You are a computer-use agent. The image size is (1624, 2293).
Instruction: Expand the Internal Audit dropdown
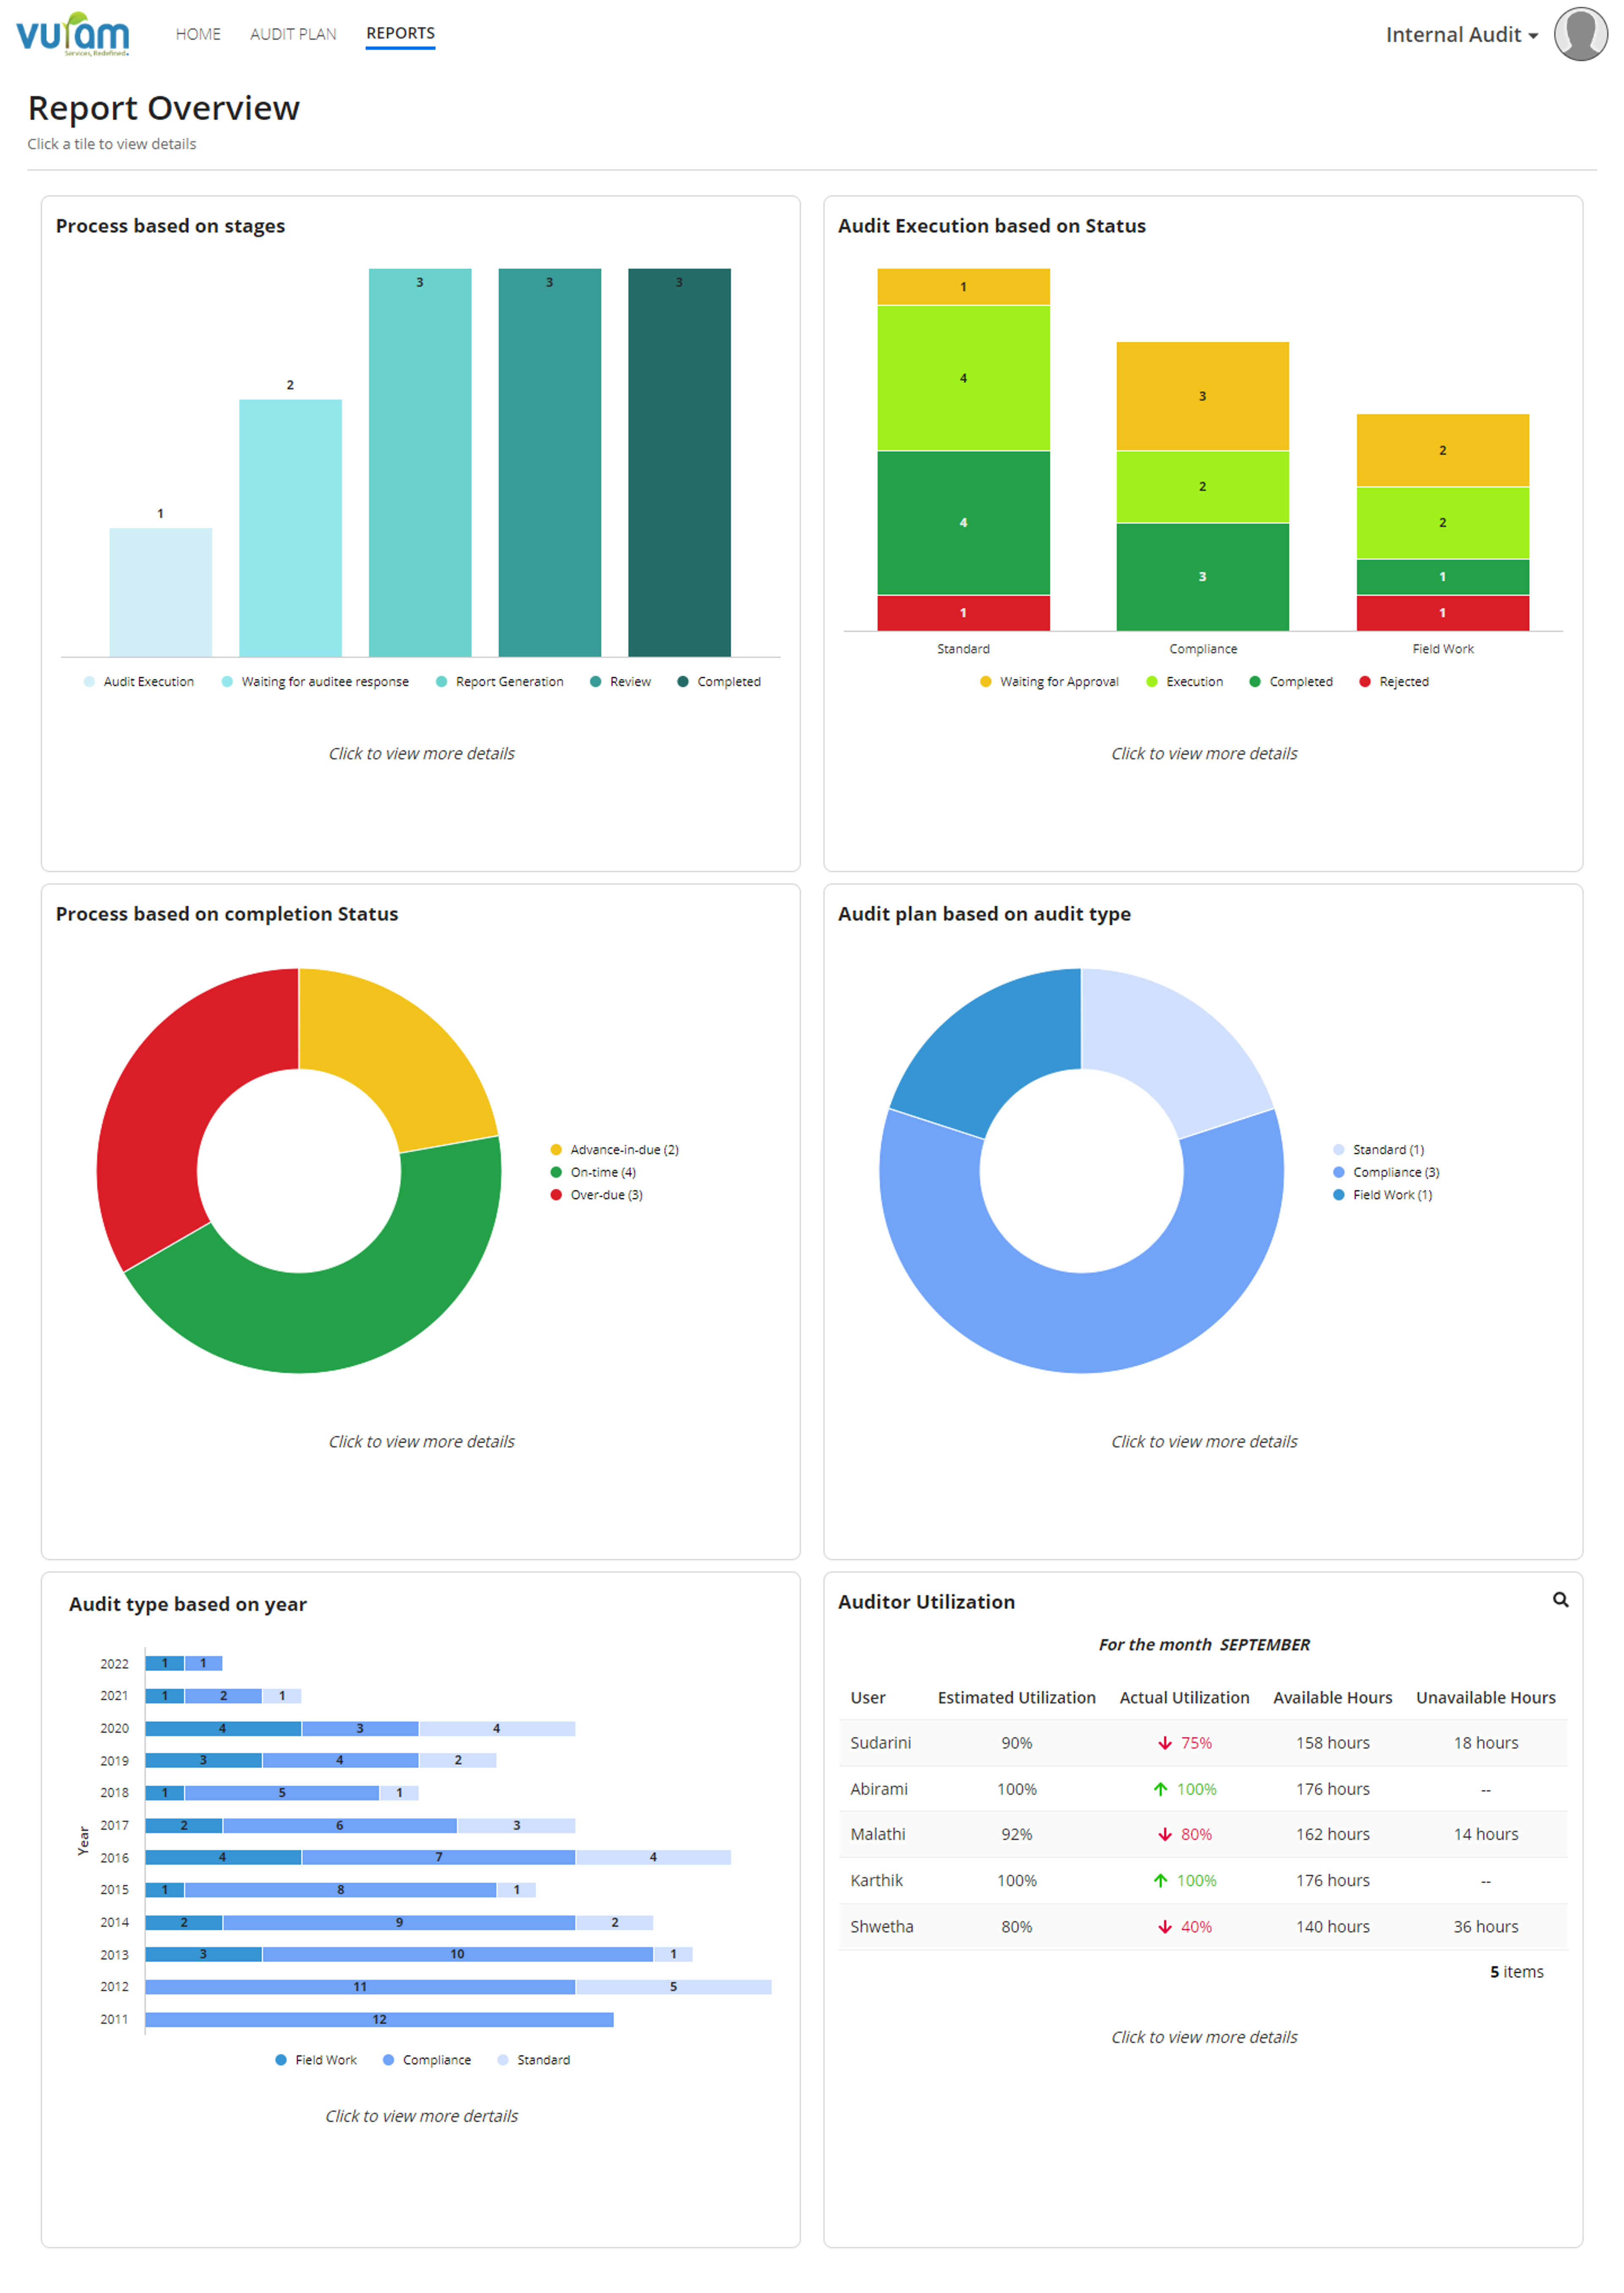coord(1461,35)
